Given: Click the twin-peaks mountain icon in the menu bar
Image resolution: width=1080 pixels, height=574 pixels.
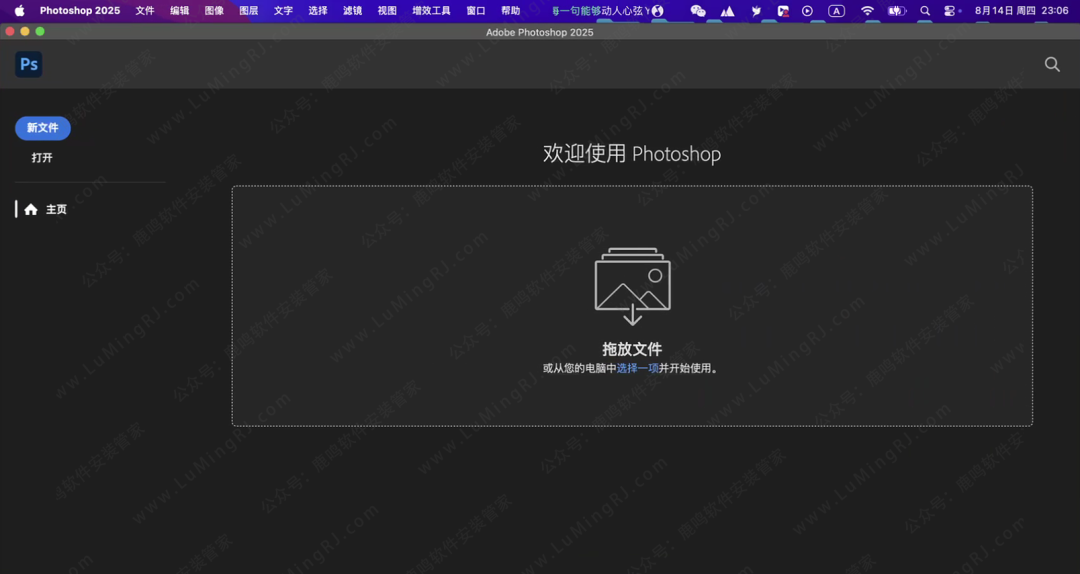Looking at the screenshot, I should [727, 11].
